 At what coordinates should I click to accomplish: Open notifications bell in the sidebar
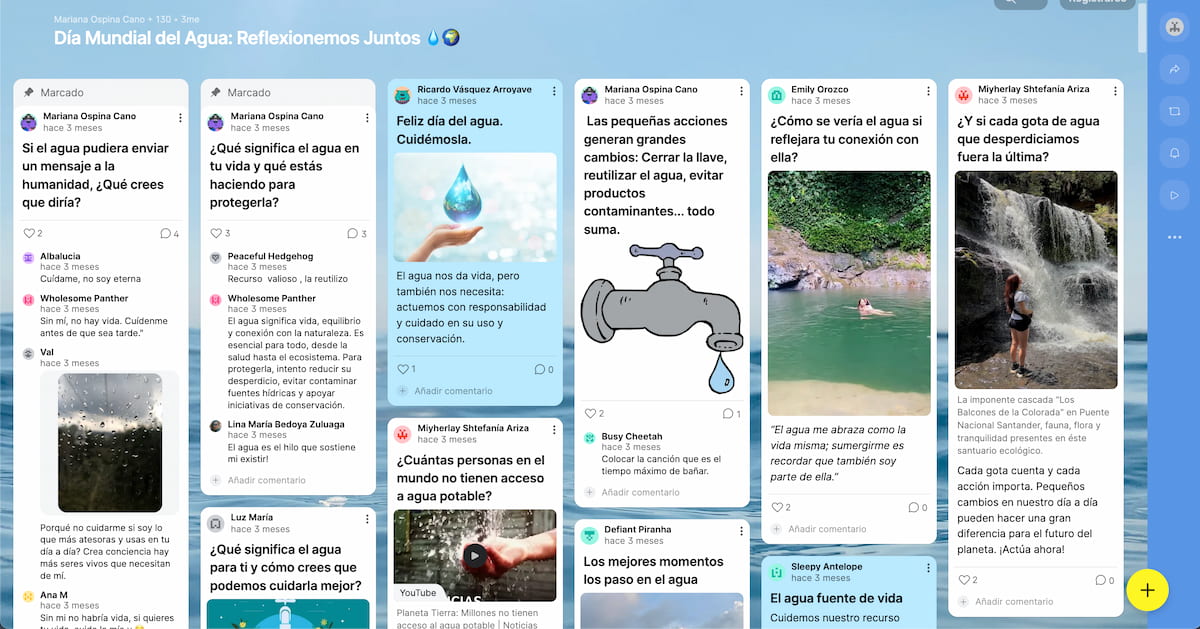[x=1174, y=153]
